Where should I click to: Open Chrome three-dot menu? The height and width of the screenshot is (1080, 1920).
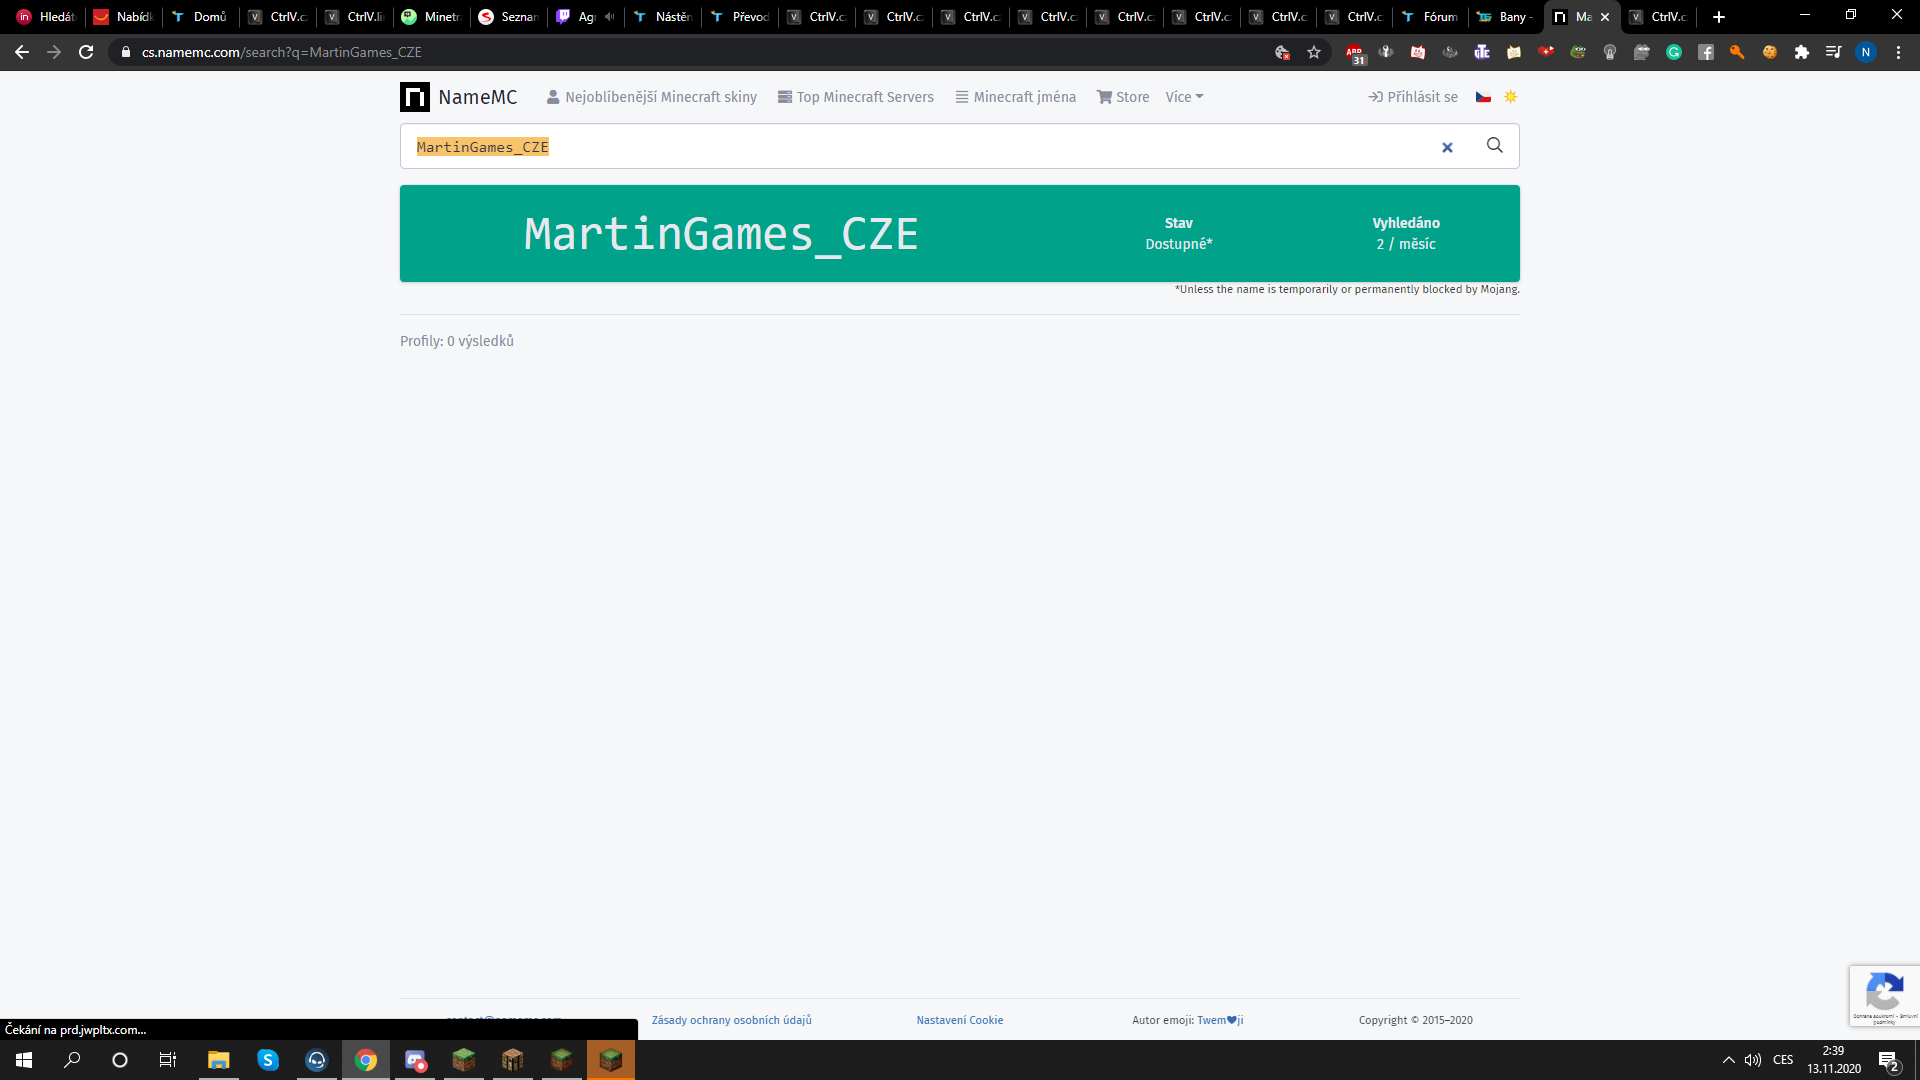click(1898, 52)
